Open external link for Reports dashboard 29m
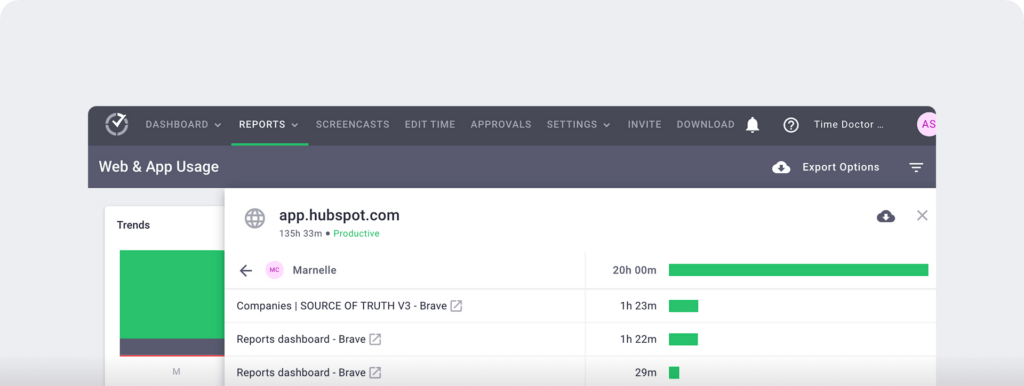Screen dimensions: 1024x386 [x=376, y=373]
